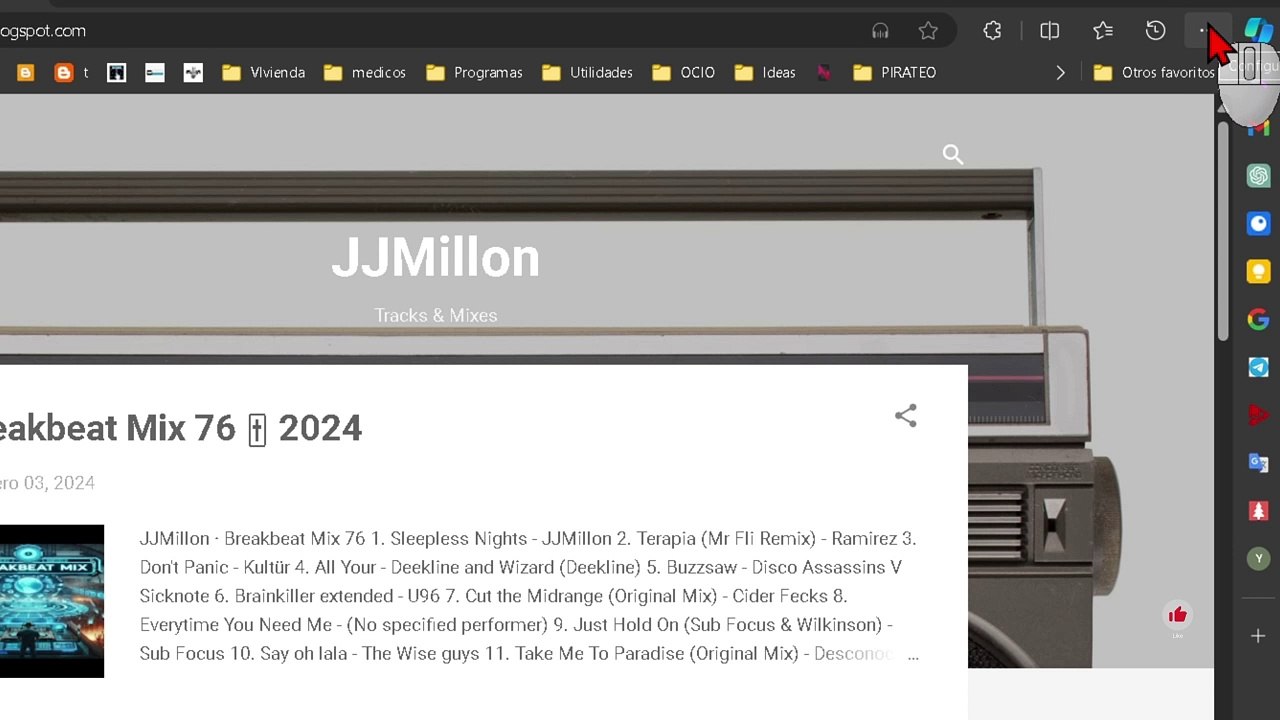Open the Utilidades bookmarks folder

coord(587,72)
